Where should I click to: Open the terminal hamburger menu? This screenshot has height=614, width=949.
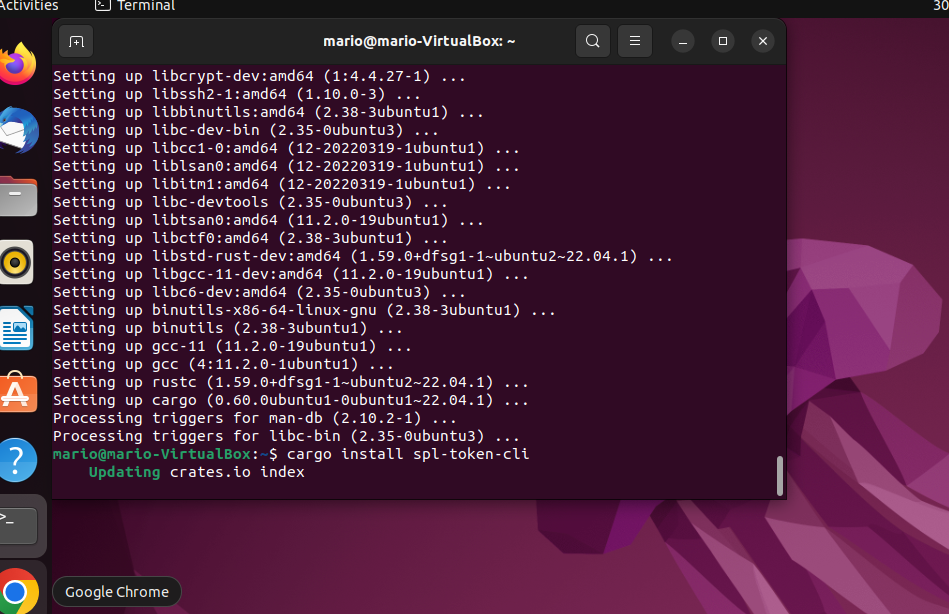(x=635, y=41)
